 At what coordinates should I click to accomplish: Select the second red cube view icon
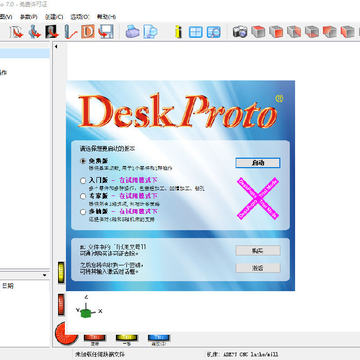click(276, 32)
